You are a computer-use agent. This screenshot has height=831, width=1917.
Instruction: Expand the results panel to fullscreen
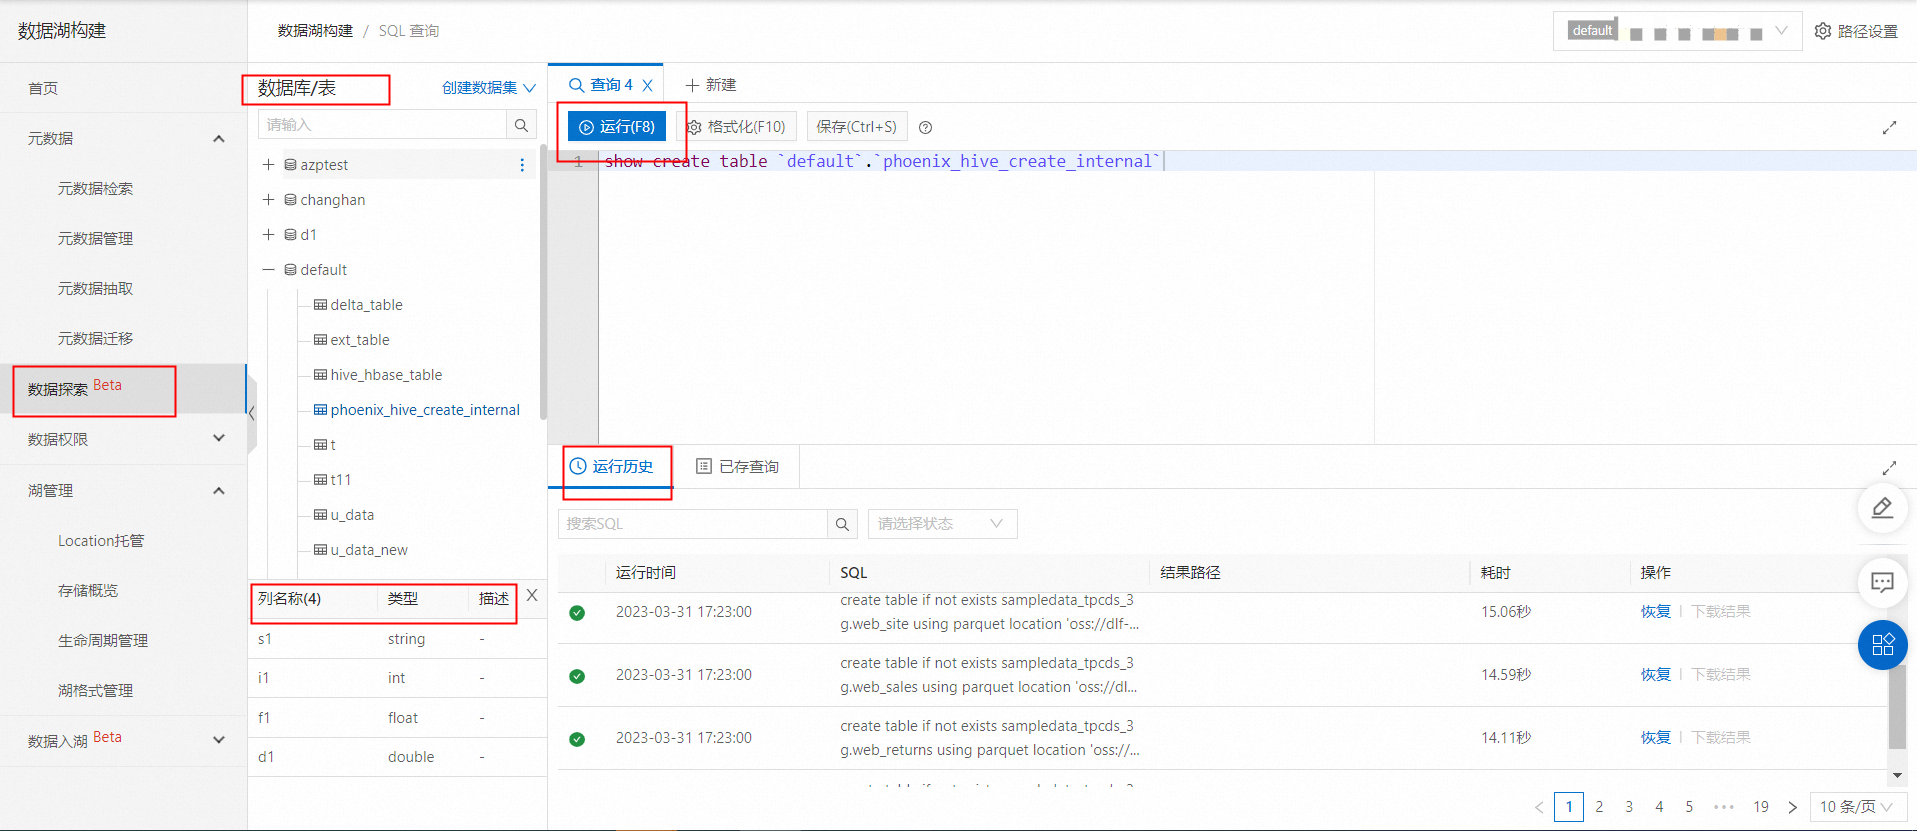[1889, 468]
